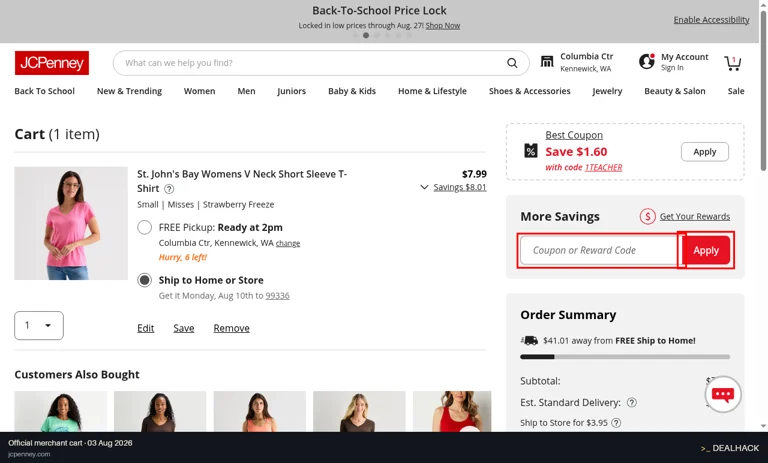
Task: Click the delivery truck icon
Action: [x=529, y=341]
